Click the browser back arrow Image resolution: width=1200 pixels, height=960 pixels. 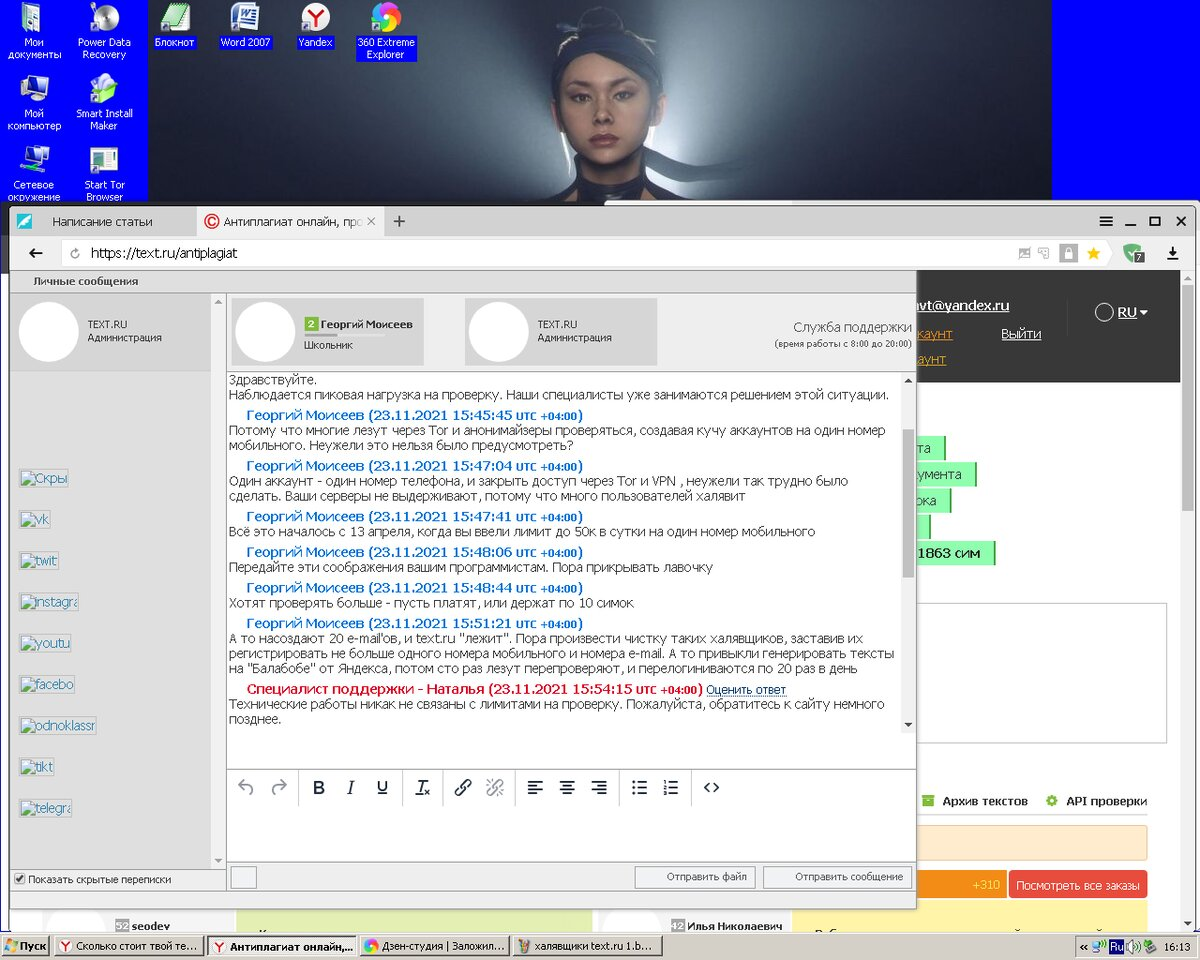(36, 254)
